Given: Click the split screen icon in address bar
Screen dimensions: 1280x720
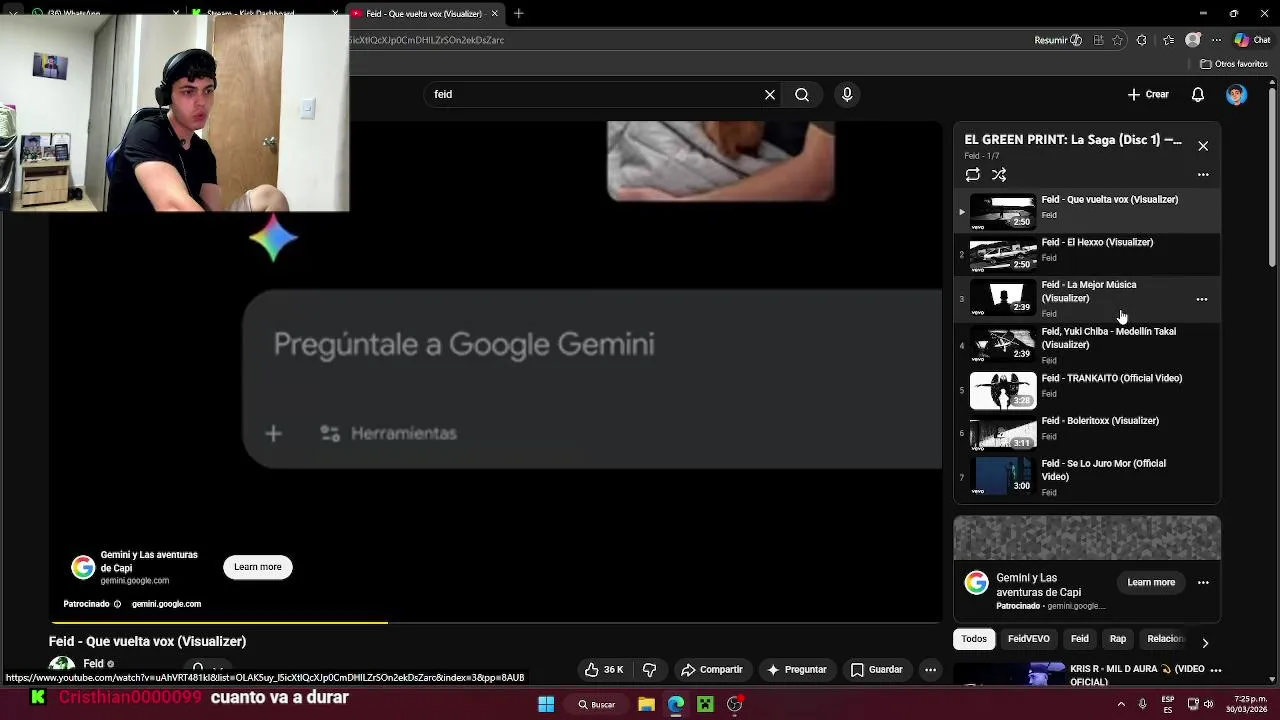Looking at the screenshot, I should tap(1098, 40).
